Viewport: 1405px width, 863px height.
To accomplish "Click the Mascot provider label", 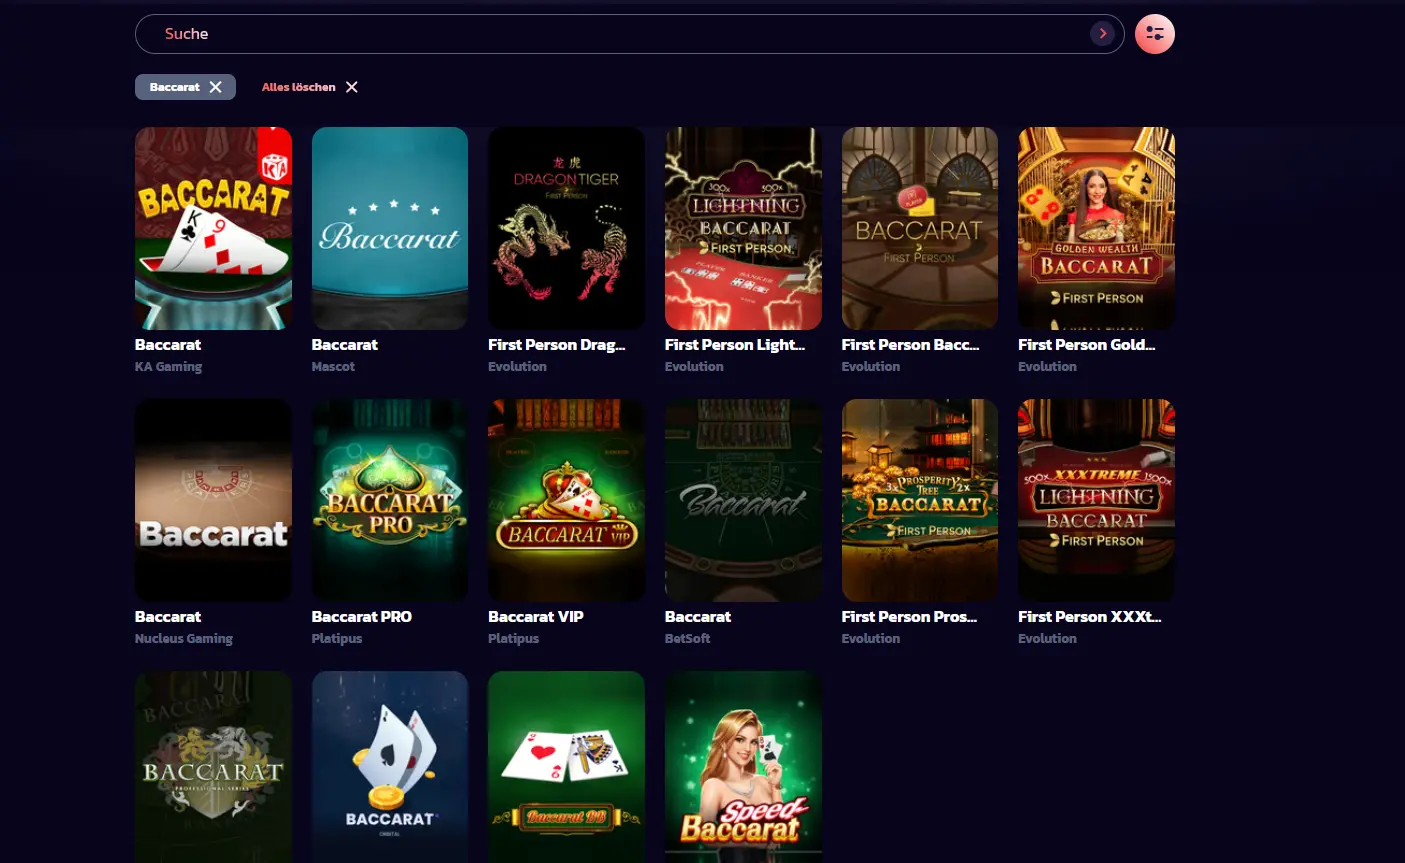I will pyautogui.click(x=333, y=367).
